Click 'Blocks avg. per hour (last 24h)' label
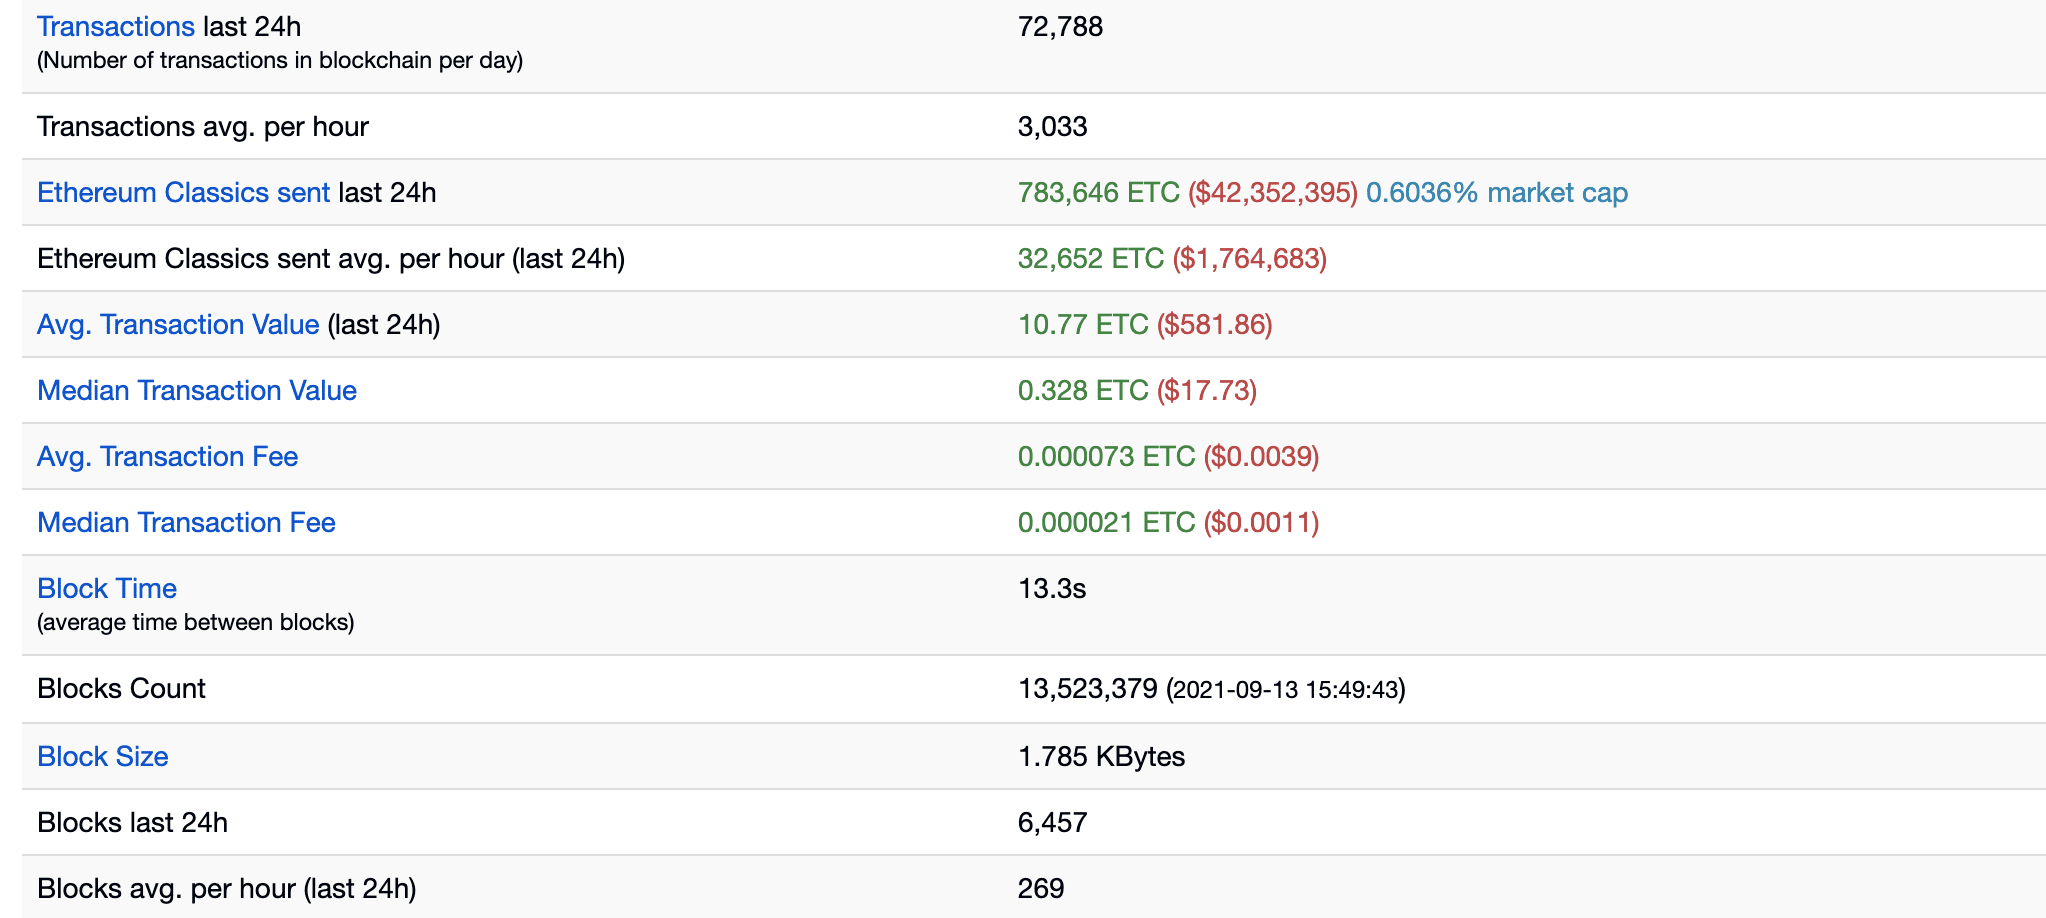This screenshot has height=918, width=2046. (x=227, y=888)
